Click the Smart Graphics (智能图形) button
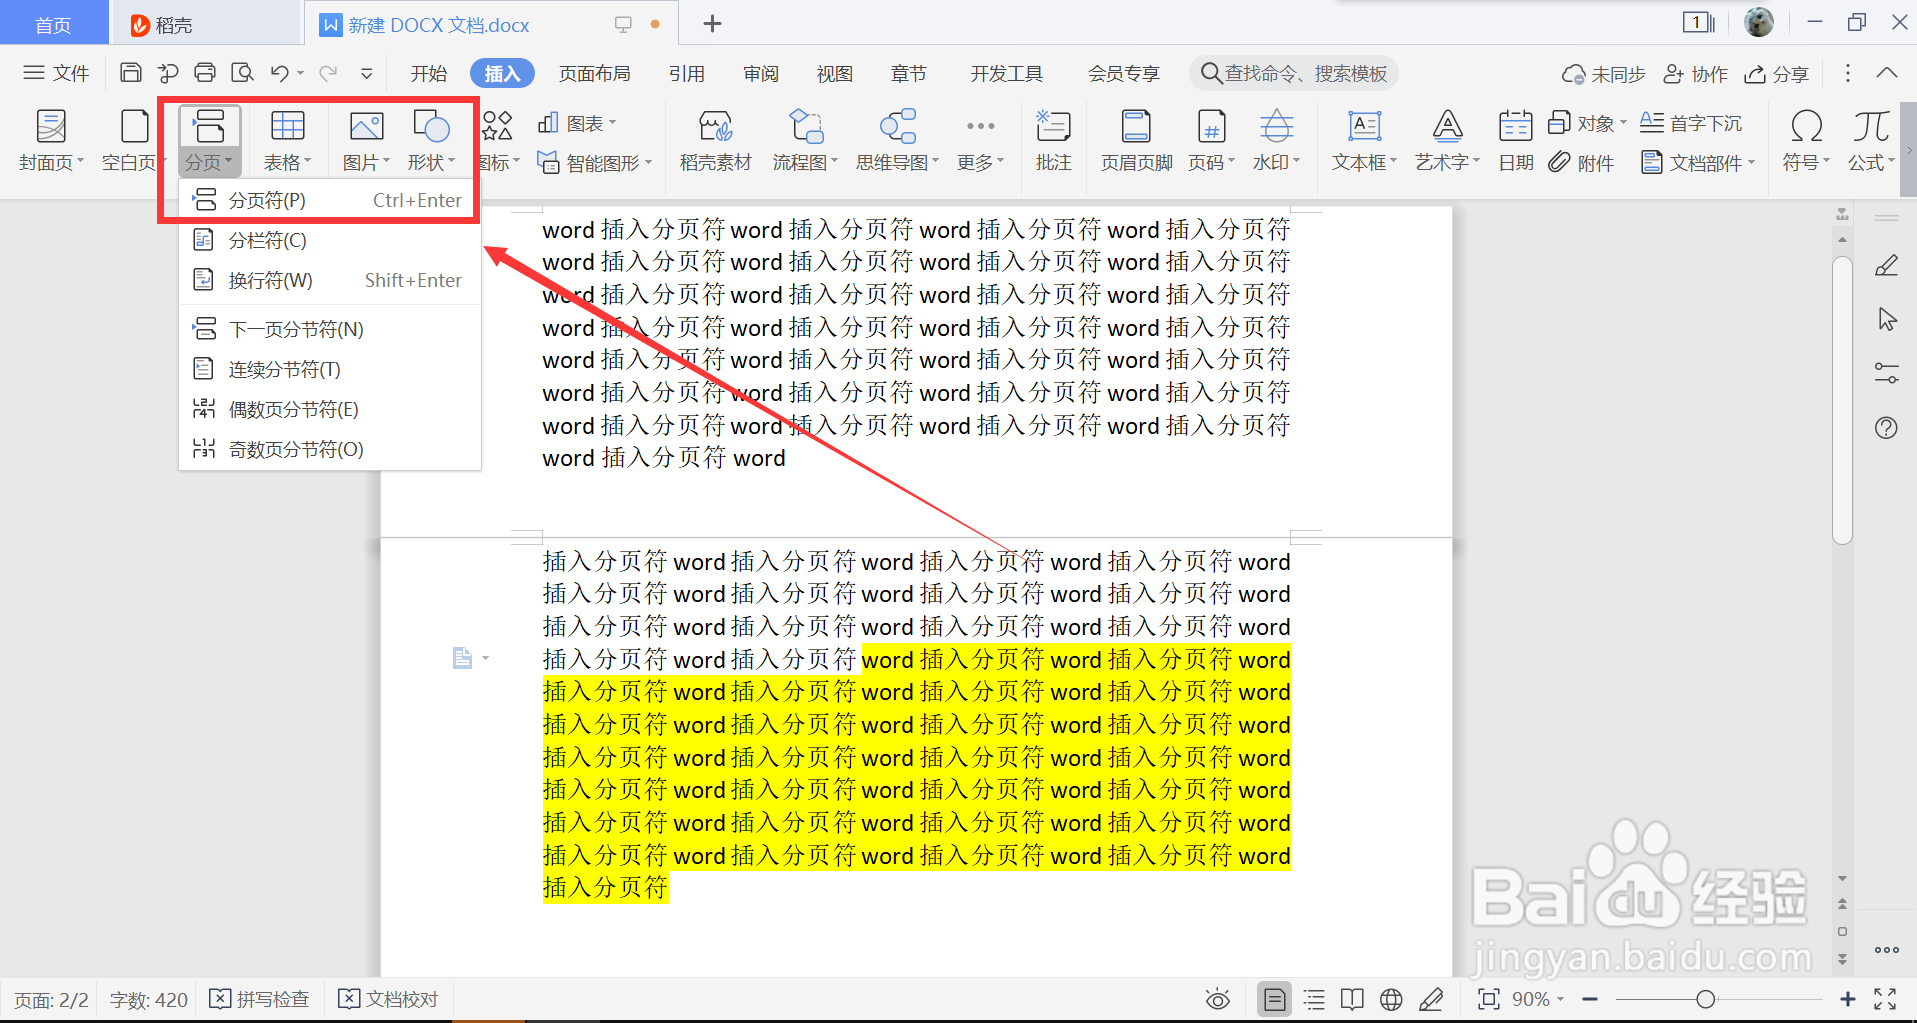The image size is (1917, 1023). click(595, 162)
